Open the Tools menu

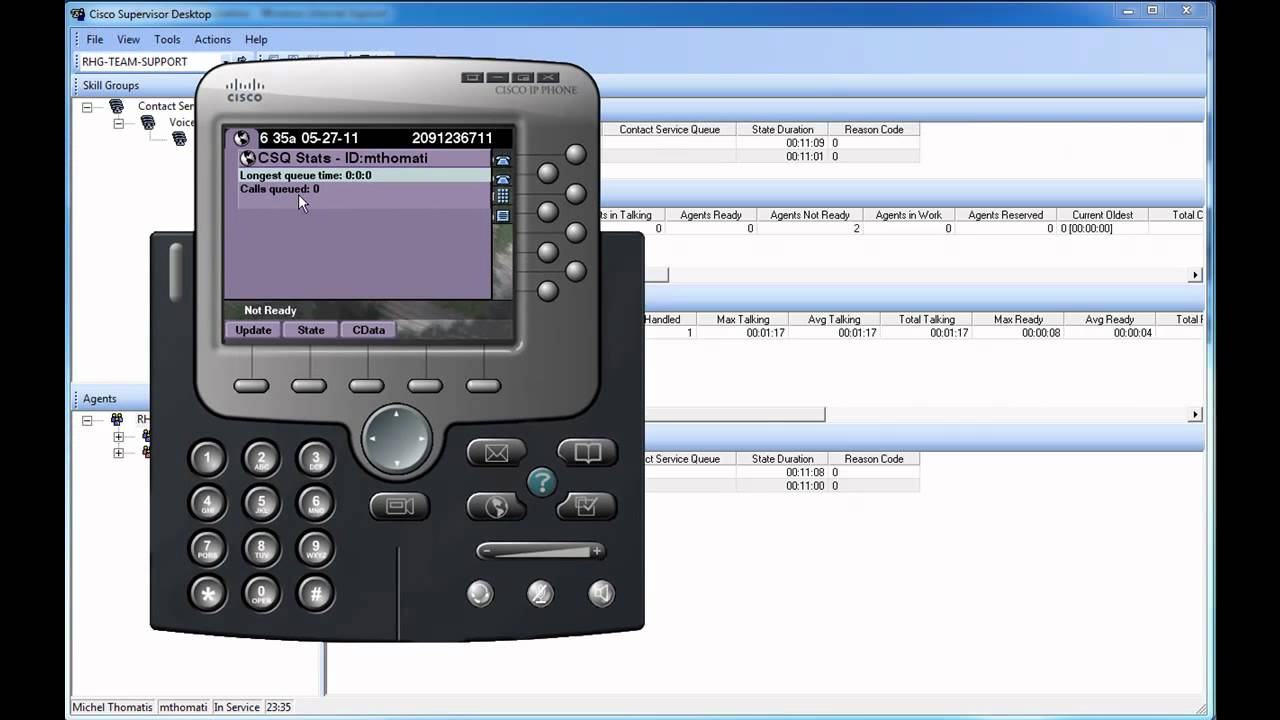[x=167, y=39]
